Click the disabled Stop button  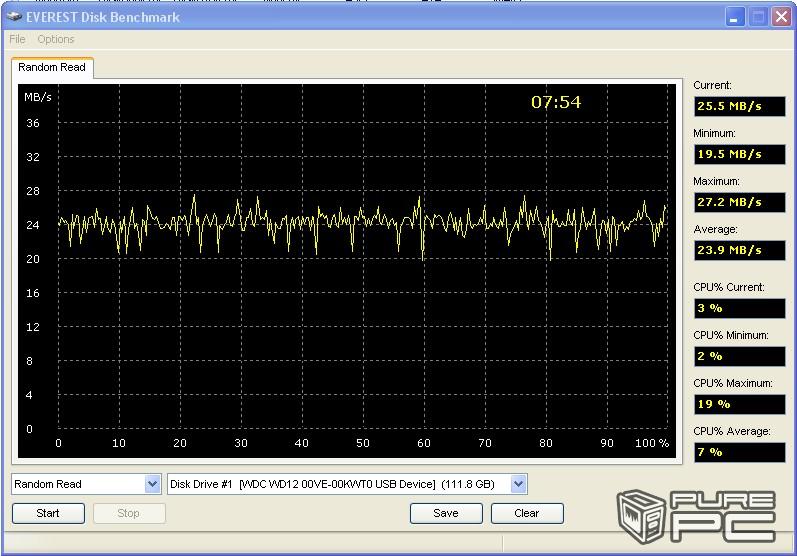[129, 513]
